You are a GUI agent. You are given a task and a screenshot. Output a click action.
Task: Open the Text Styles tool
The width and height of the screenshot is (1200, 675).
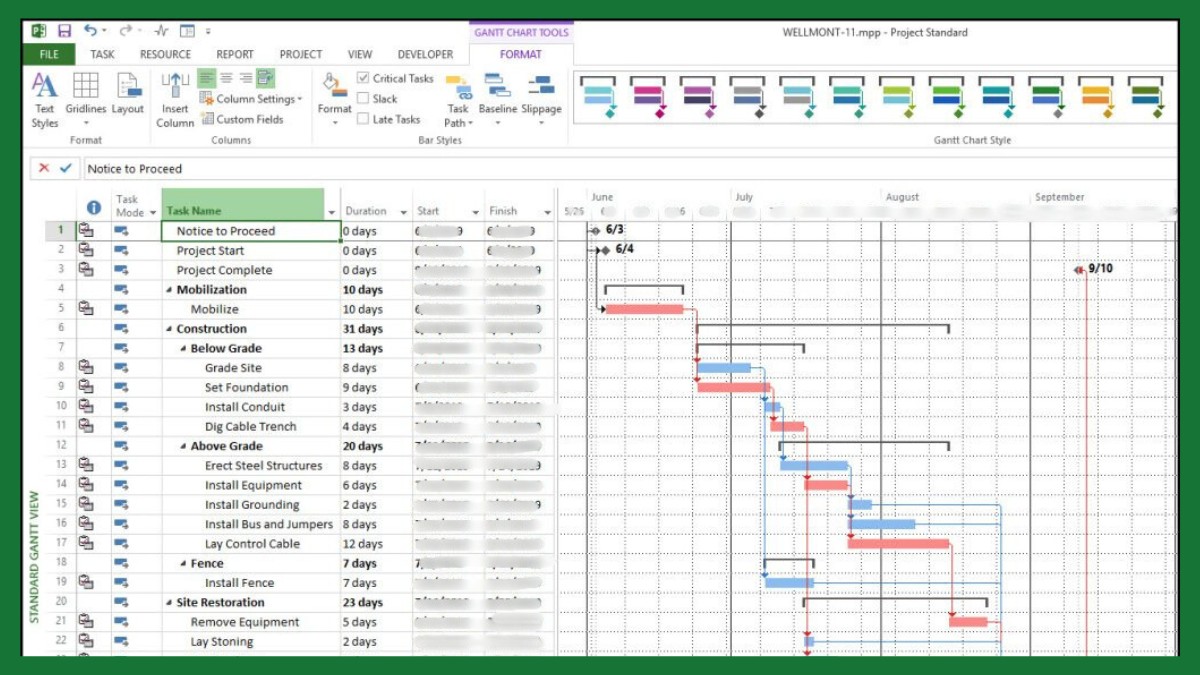coord(45,100)
